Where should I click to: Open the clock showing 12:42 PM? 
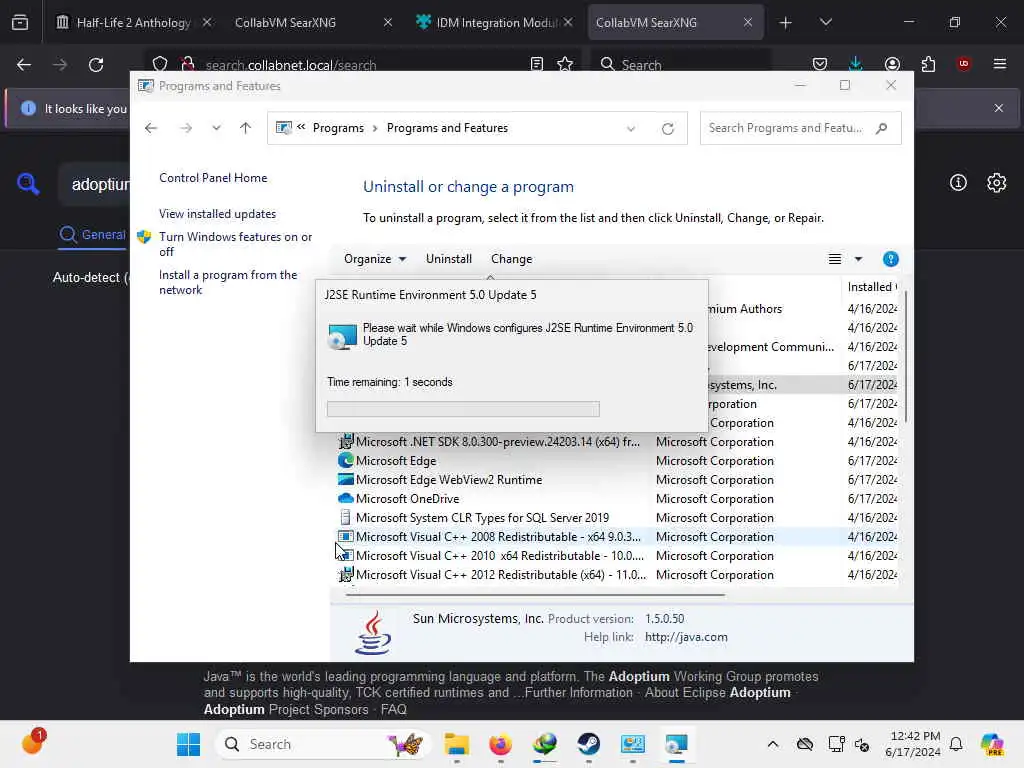pyautogui.click(x=912, y=744)
